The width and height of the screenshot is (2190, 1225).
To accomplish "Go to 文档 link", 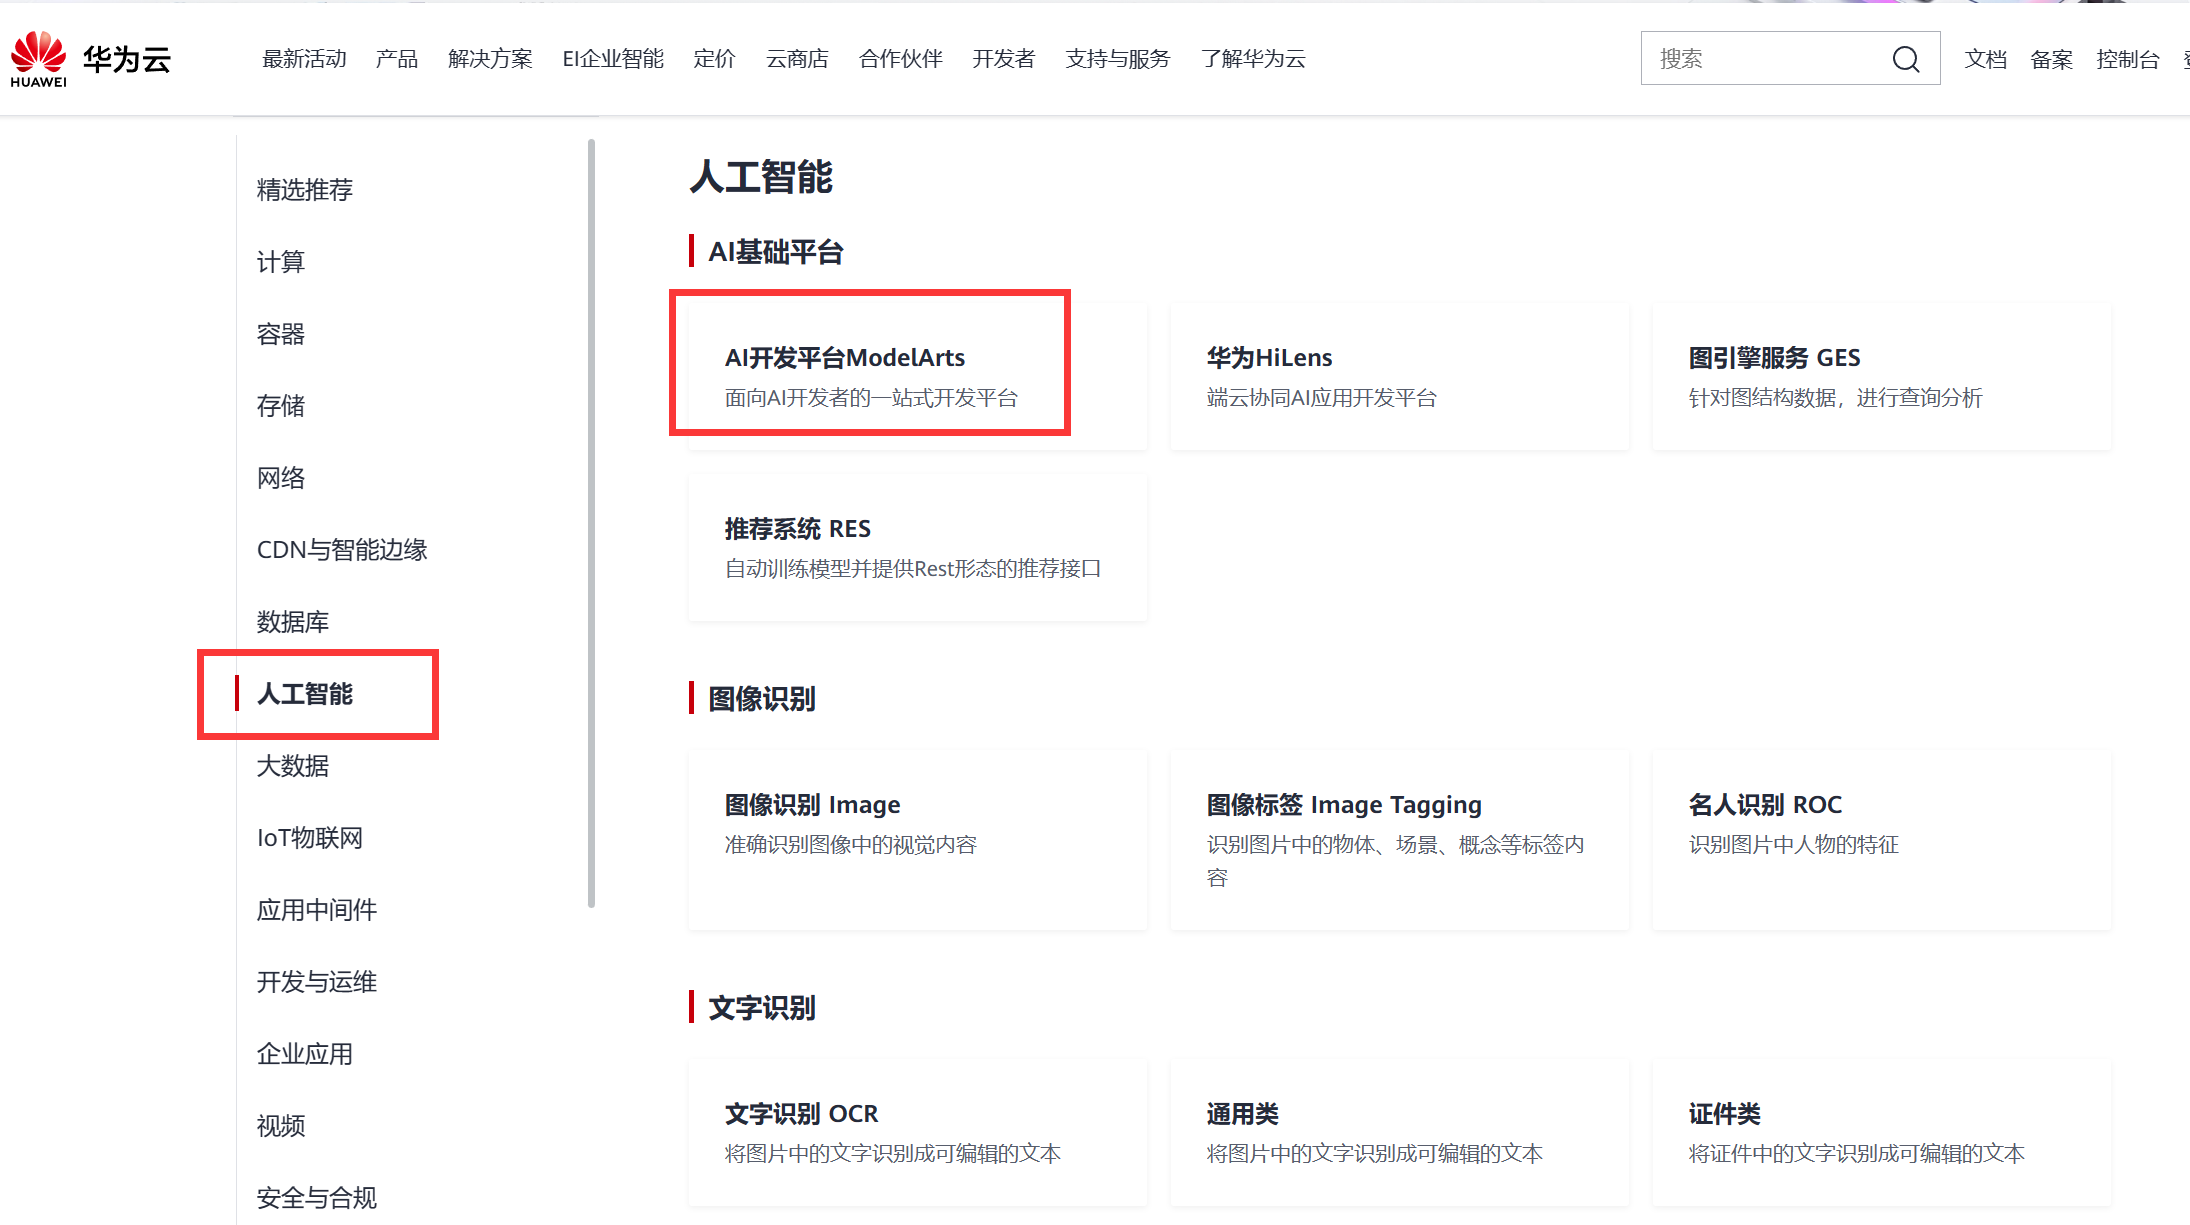I will (x=1985, y=59).
